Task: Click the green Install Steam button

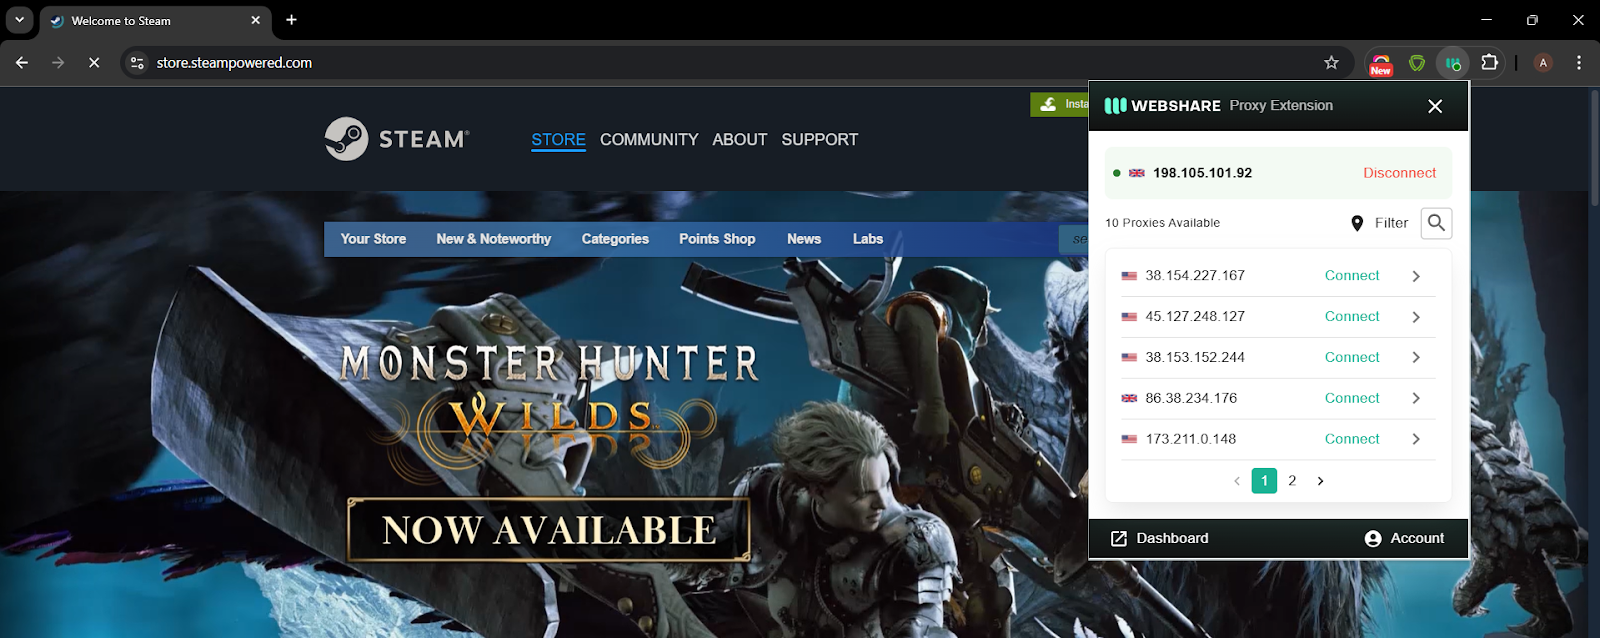Action: pos(1059,104)
